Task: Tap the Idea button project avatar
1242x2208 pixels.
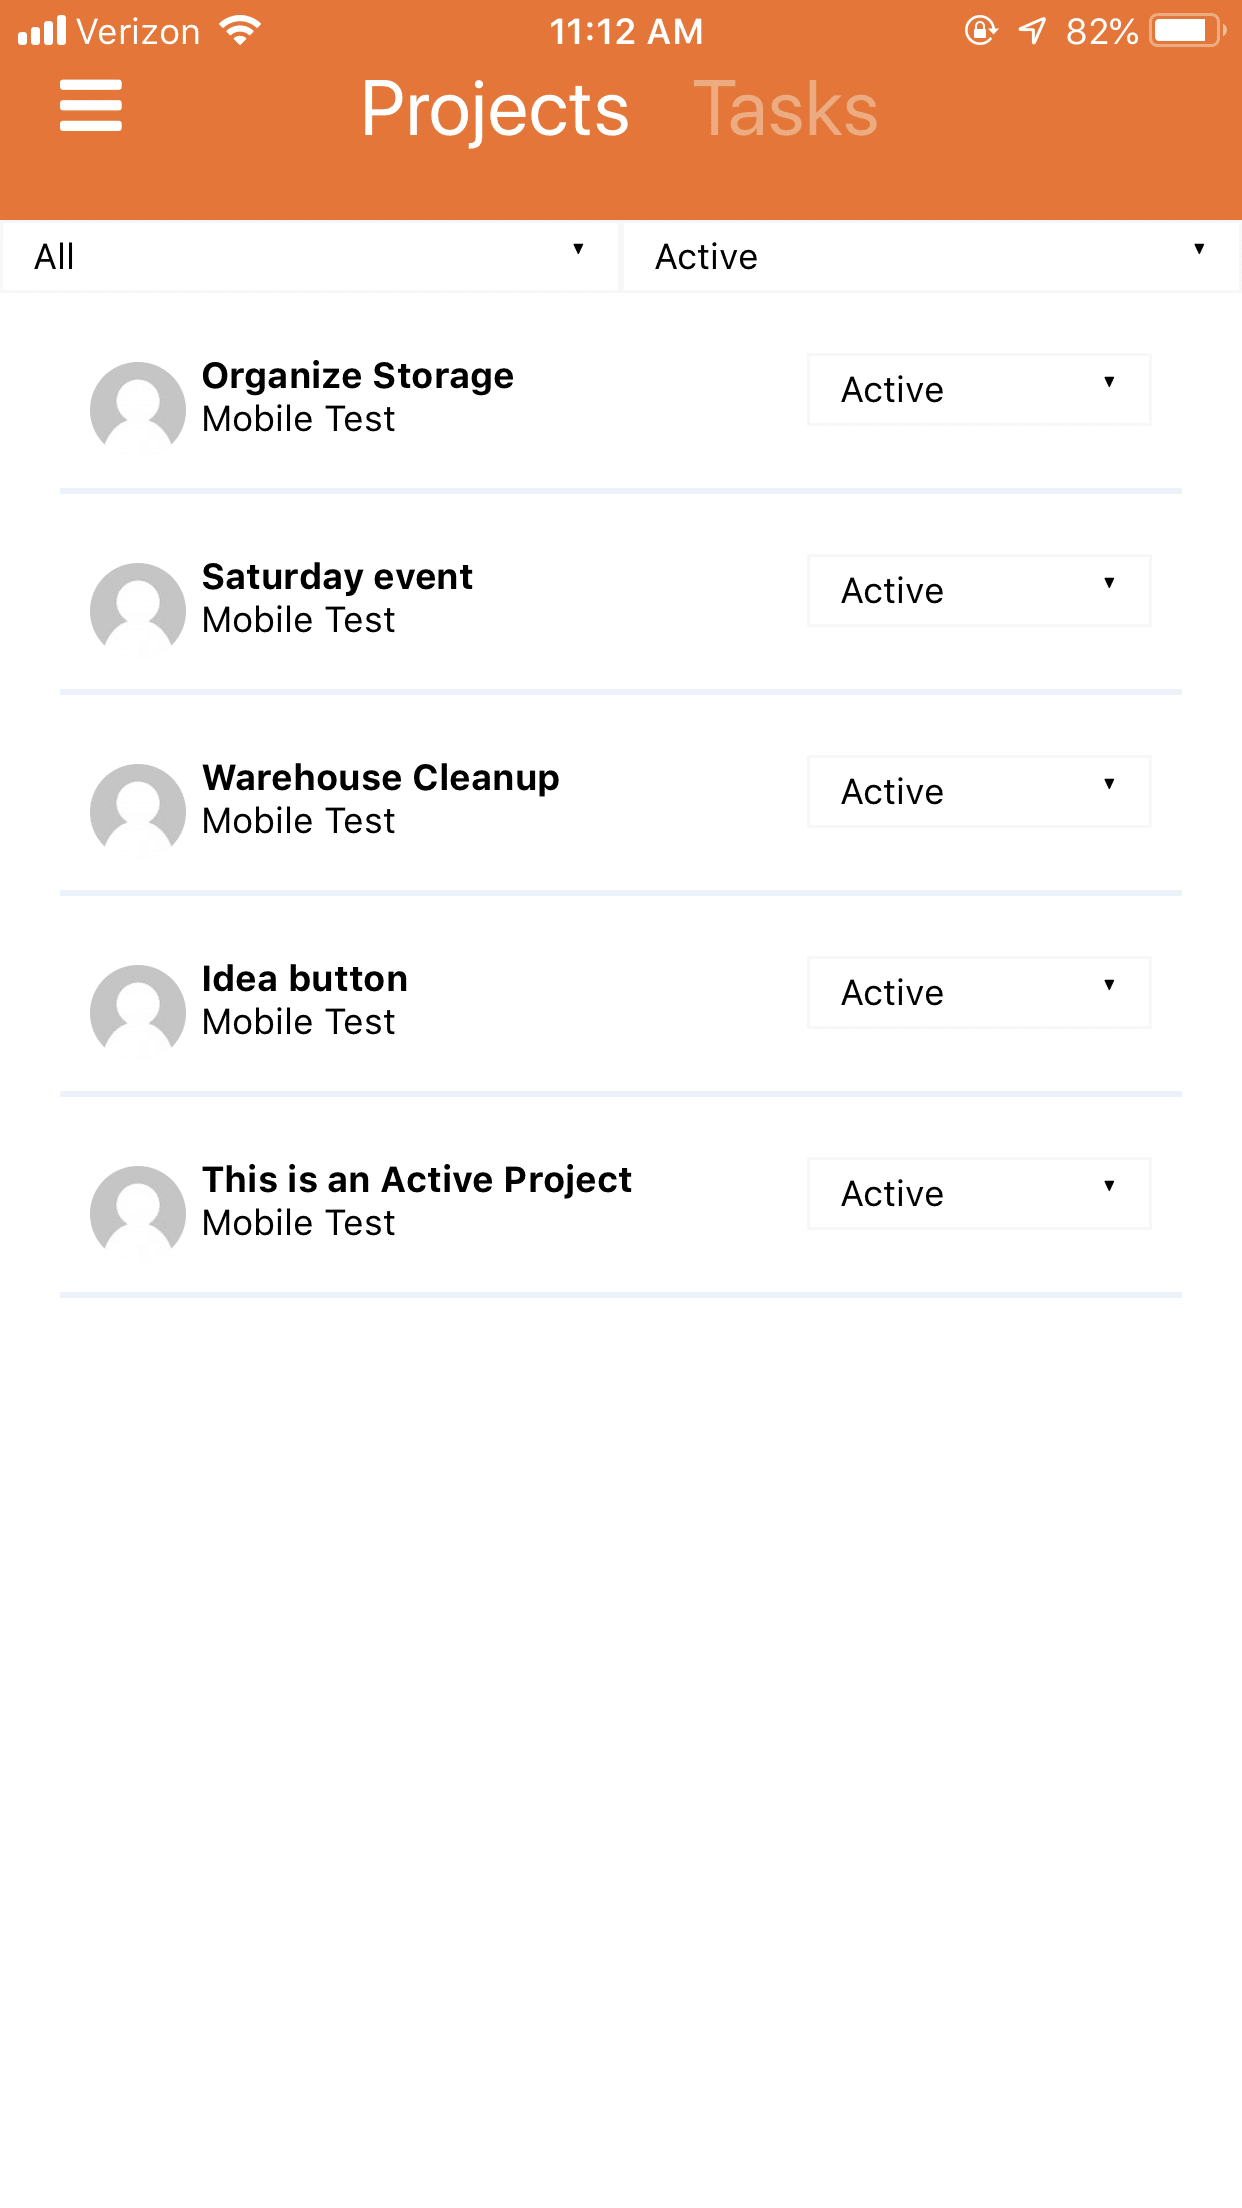Action: [x=138, y=1011]
